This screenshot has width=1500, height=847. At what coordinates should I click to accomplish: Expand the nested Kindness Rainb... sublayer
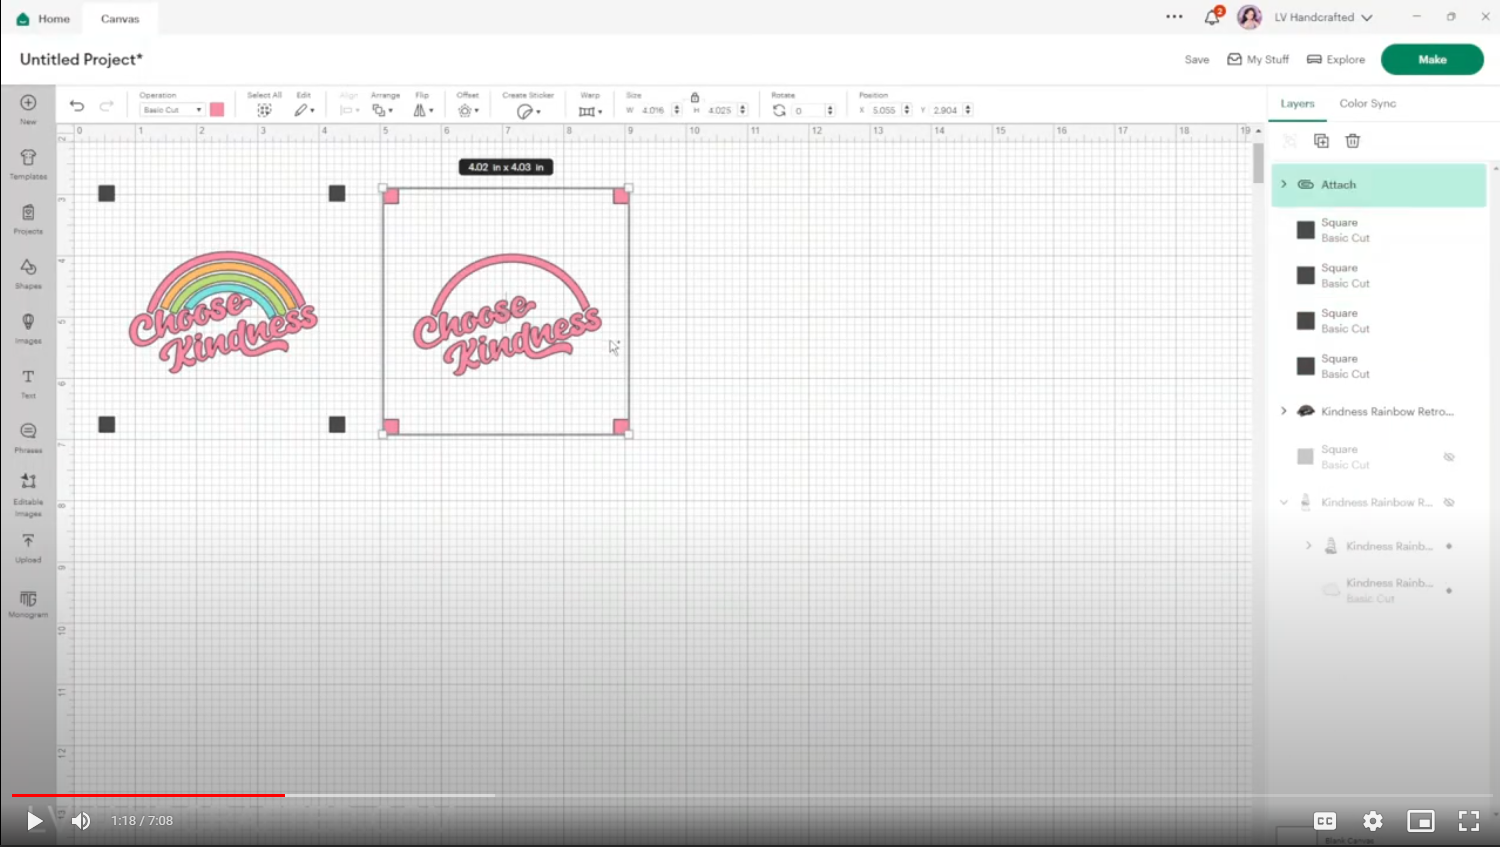point(1308,545)
